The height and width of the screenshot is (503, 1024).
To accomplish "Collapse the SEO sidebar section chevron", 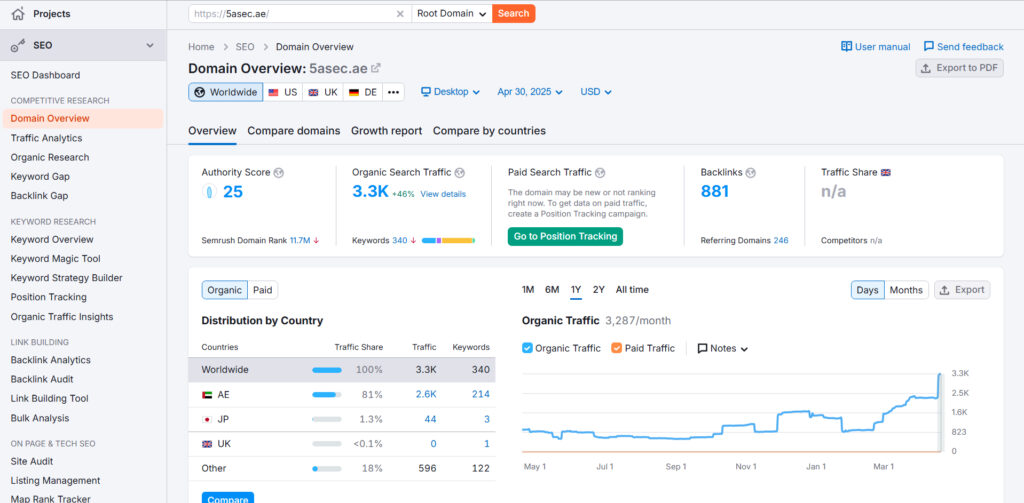I will 150,46.
